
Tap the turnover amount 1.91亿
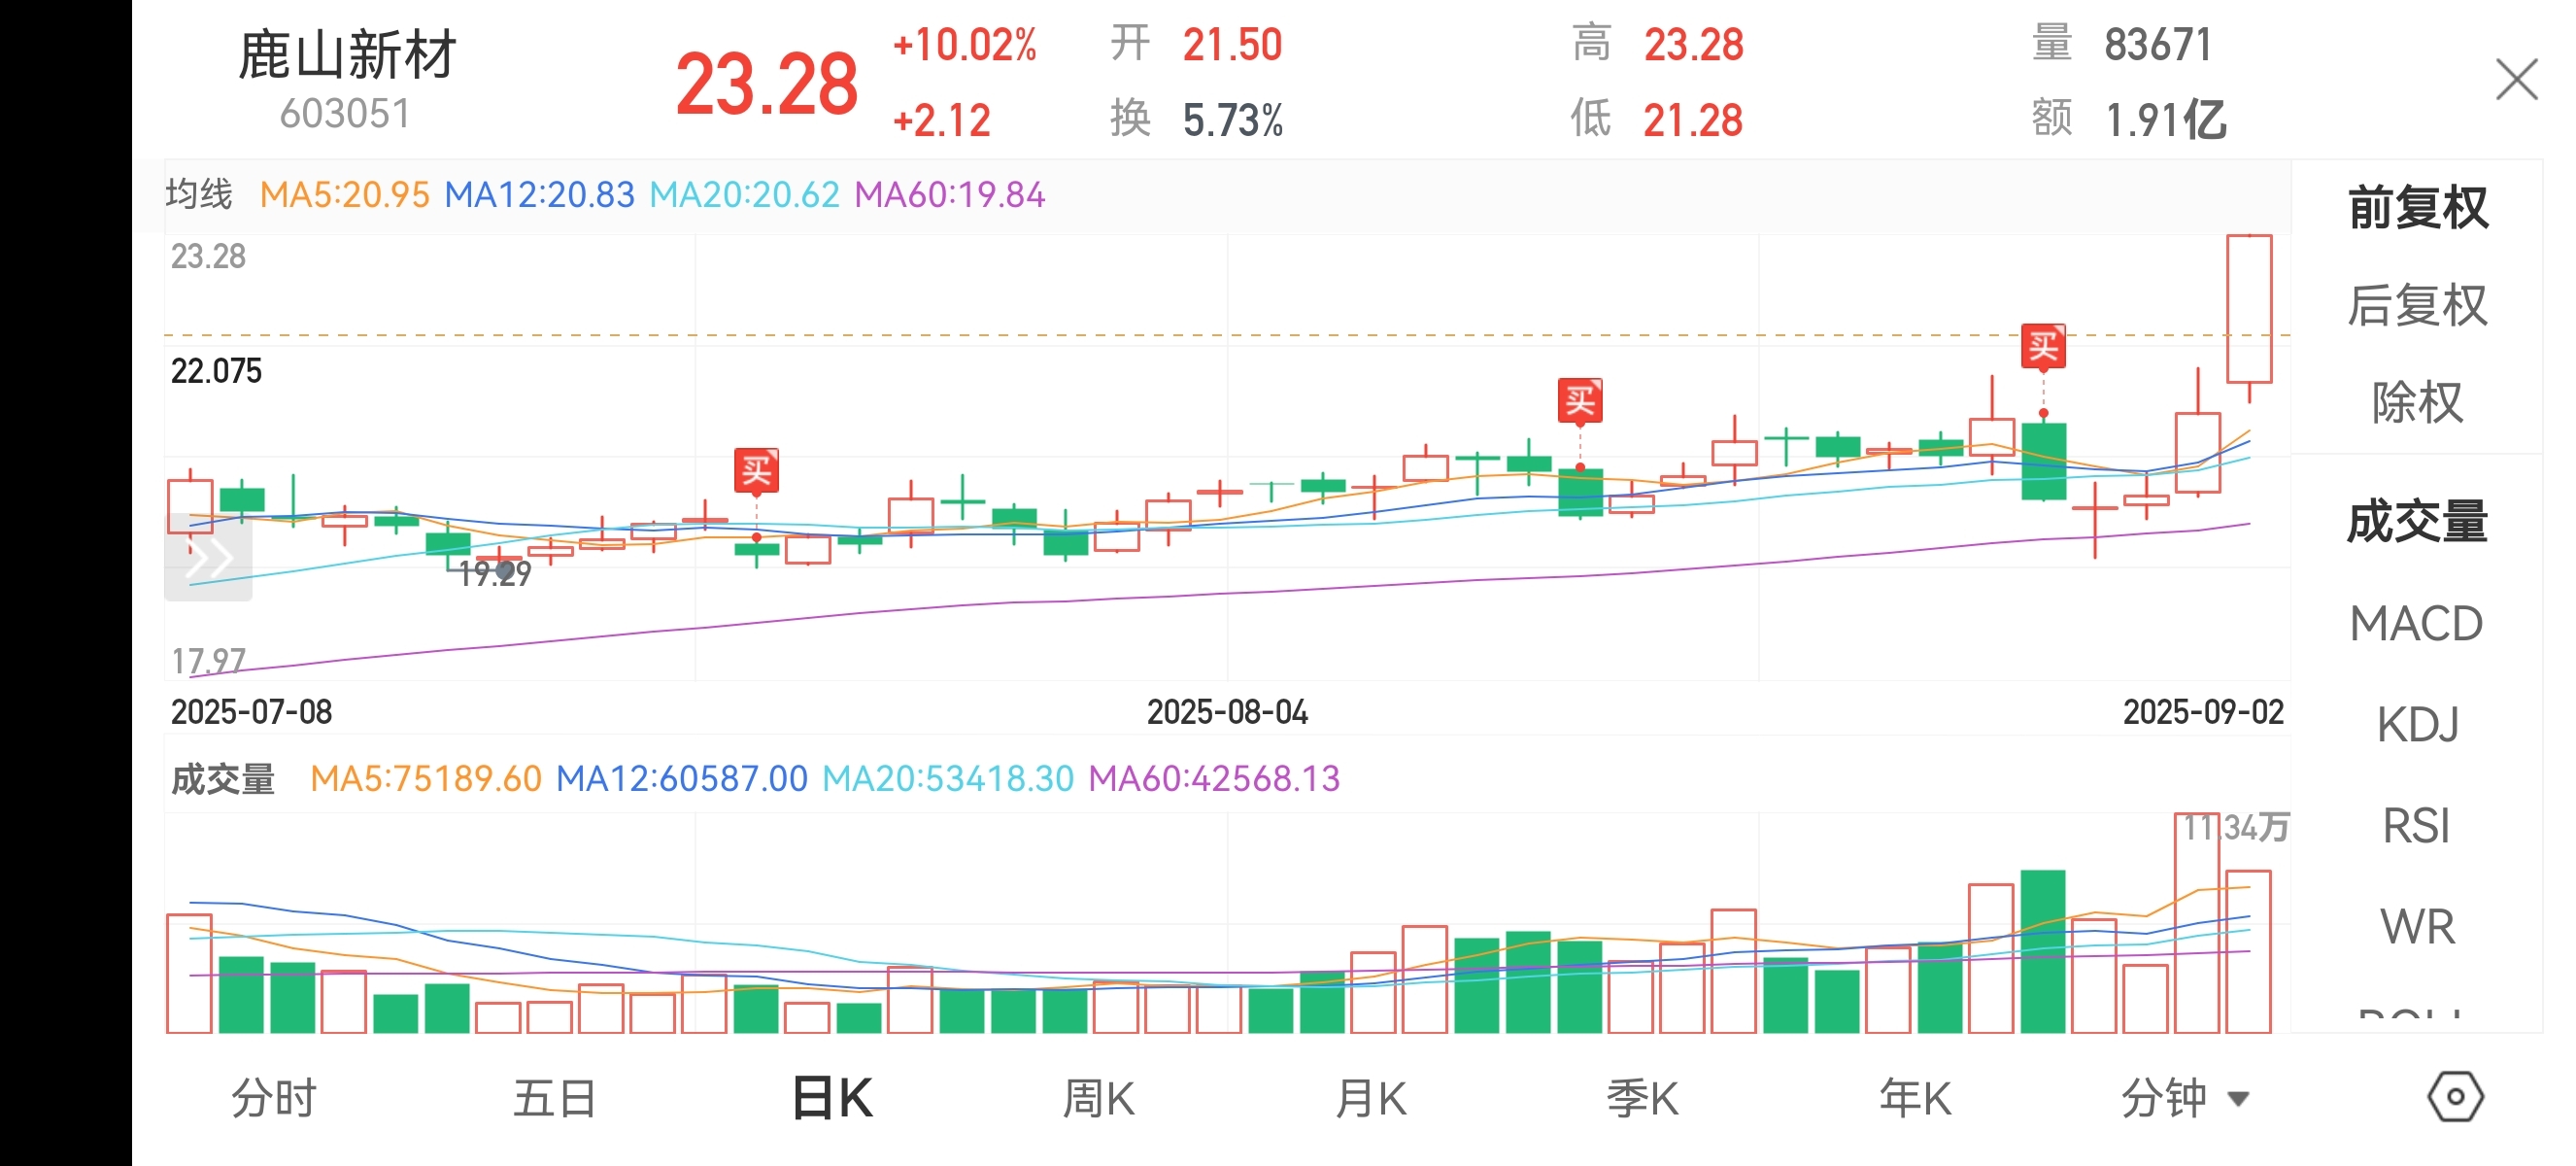(2166, 121)
